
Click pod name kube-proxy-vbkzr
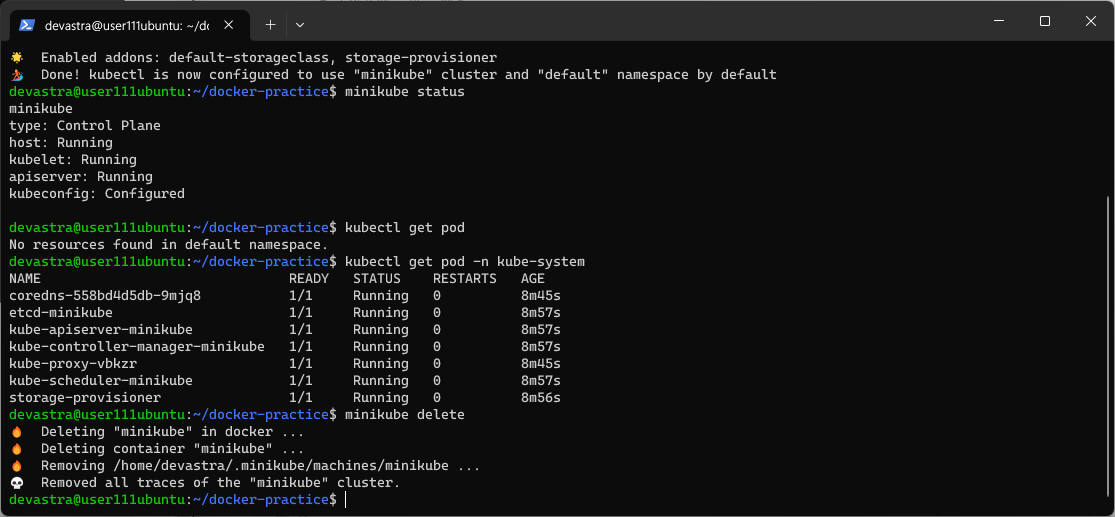click(73, 364)
